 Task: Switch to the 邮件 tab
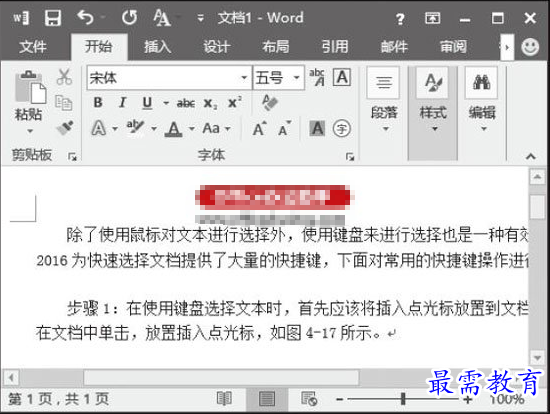pyautogui.click(x=394, y=47)
